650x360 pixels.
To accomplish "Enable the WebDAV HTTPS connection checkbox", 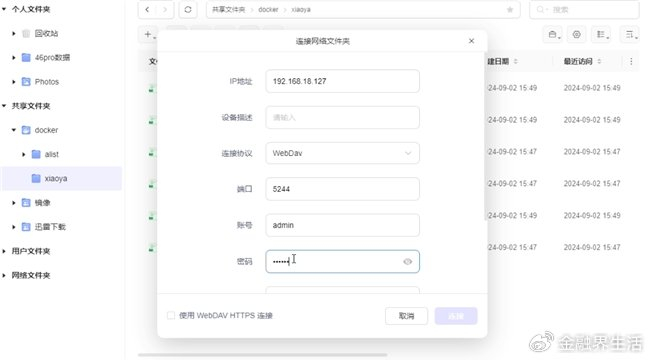I will (x=171, y=316).
